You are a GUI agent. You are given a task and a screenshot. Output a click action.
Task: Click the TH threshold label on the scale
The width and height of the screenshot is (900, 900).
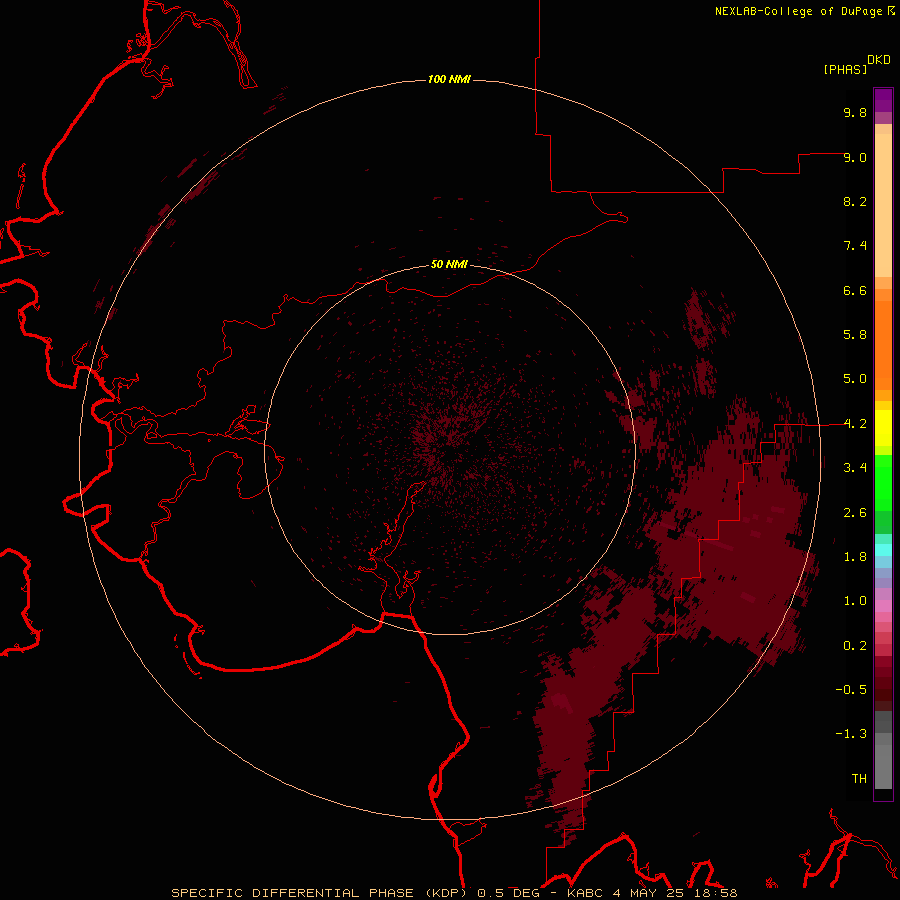[x=859, y=779]
